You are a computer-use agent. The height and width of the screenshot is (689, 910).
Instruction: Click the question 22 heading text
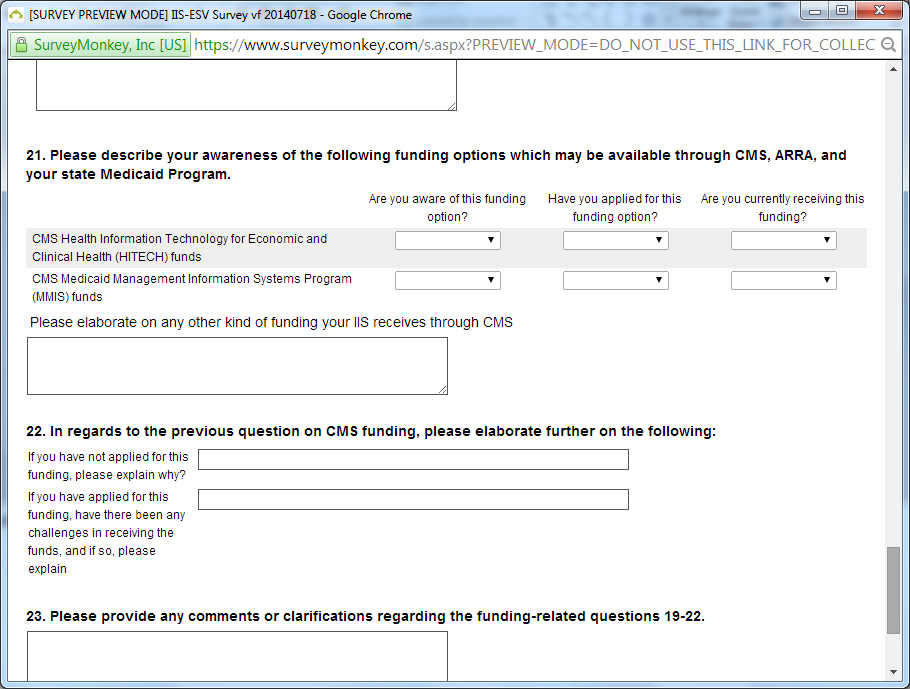(x=371, y=431)
